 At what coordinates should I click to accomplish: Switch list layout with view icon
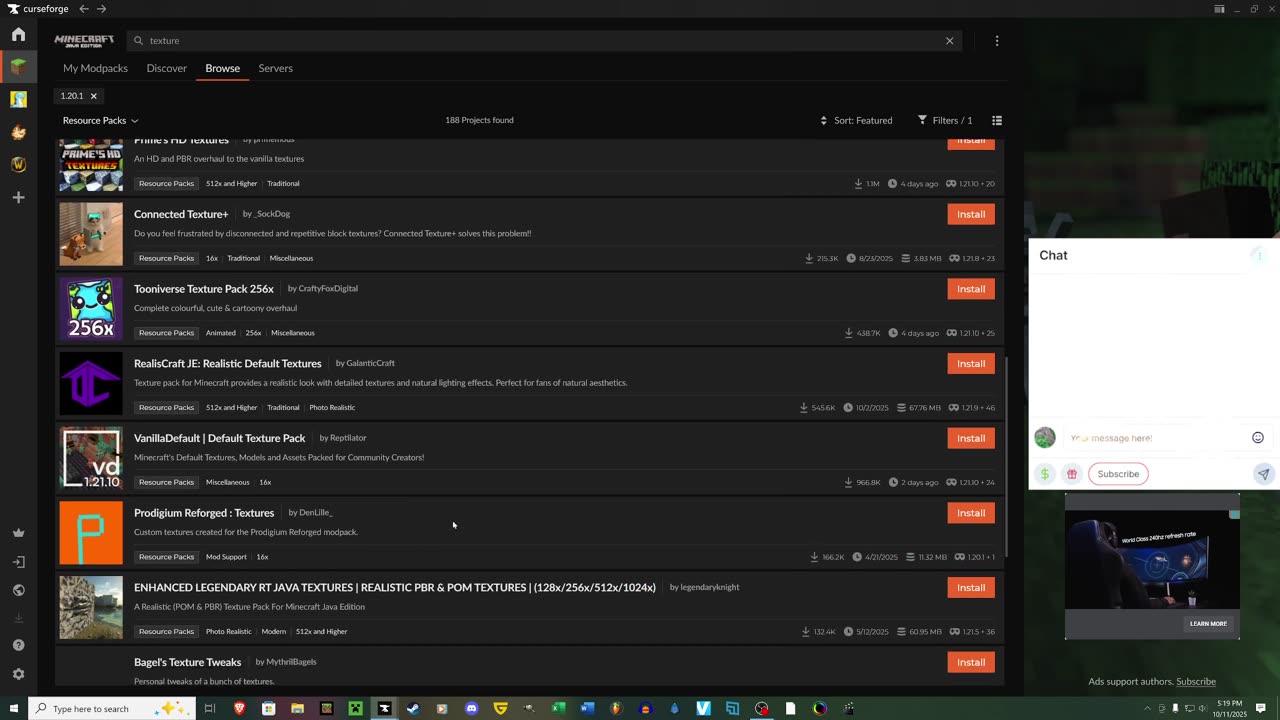click(x=997, y=120)
